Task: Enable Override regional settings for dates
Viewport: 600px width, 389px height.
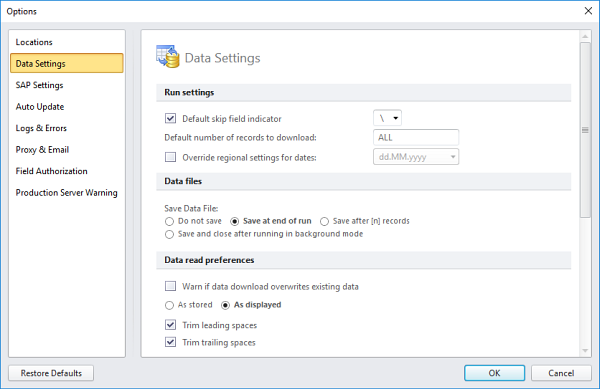Action: pyautogui.click(x=170, y=157)
